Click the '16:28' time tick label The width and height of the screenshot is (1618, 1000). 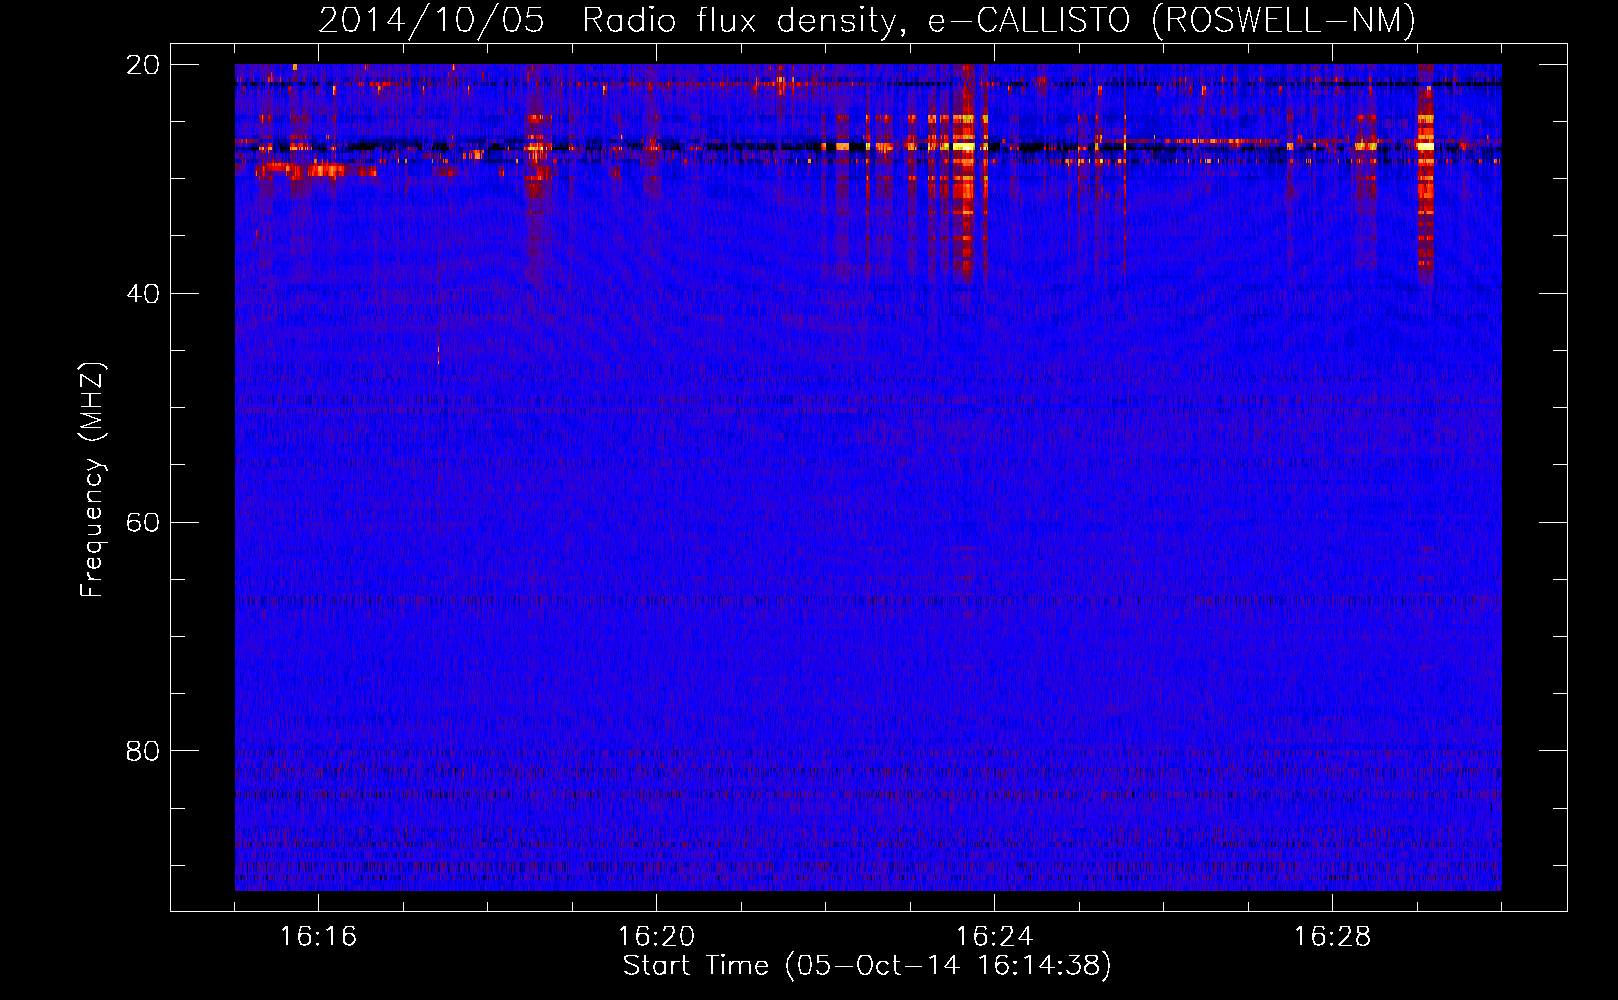click(x=1332, y=936)
